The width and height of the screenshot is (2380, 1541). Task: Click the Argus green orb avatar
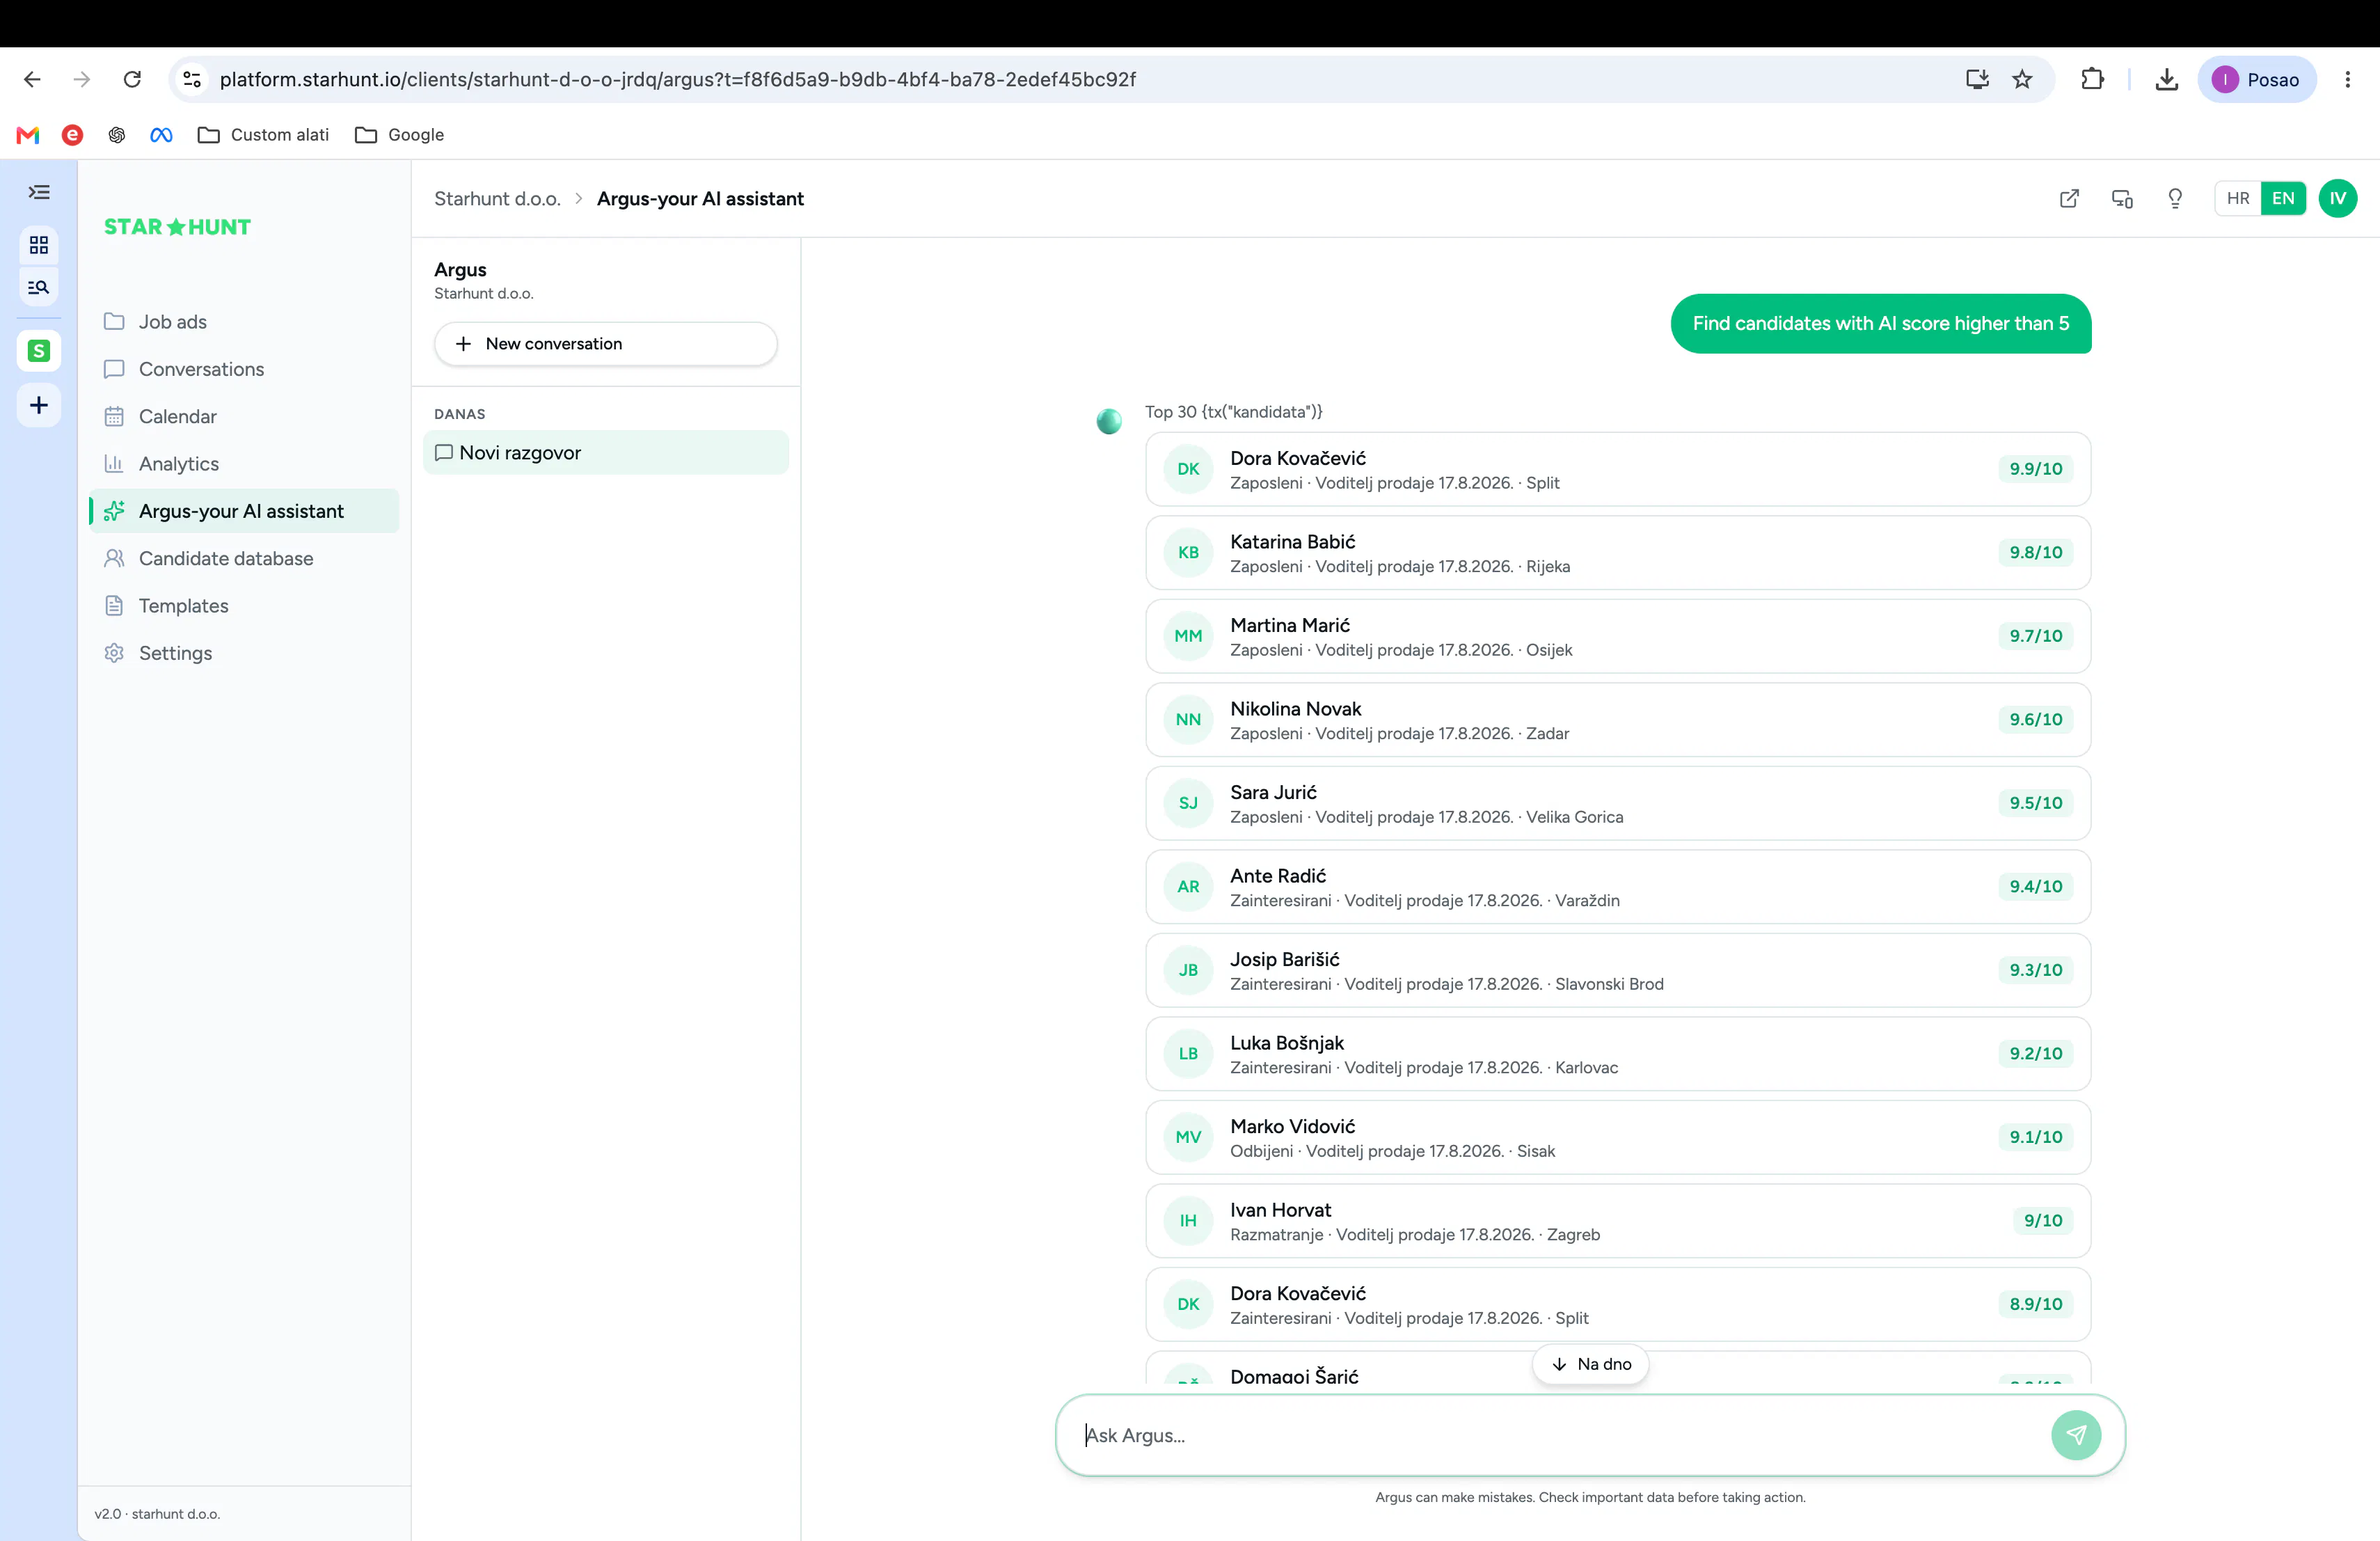coord(1109,422)
